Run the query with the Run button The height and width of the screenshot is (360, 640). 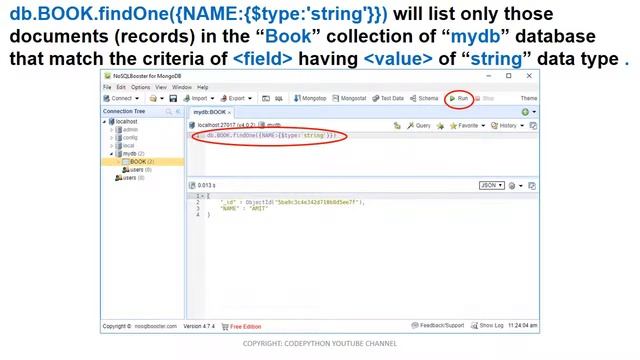tap(459, 98)
